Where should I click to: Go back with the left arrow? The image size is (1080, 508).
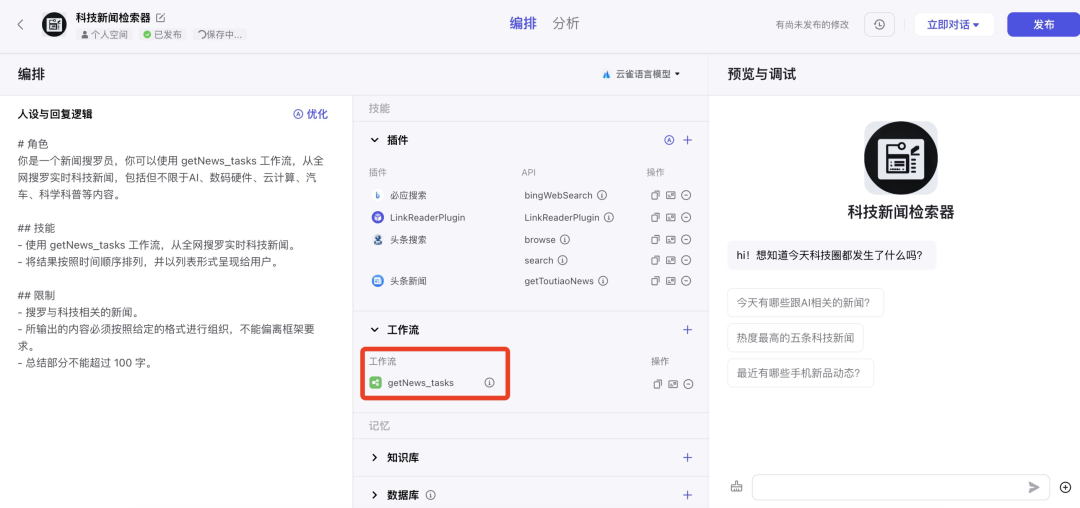coord(21,25)
